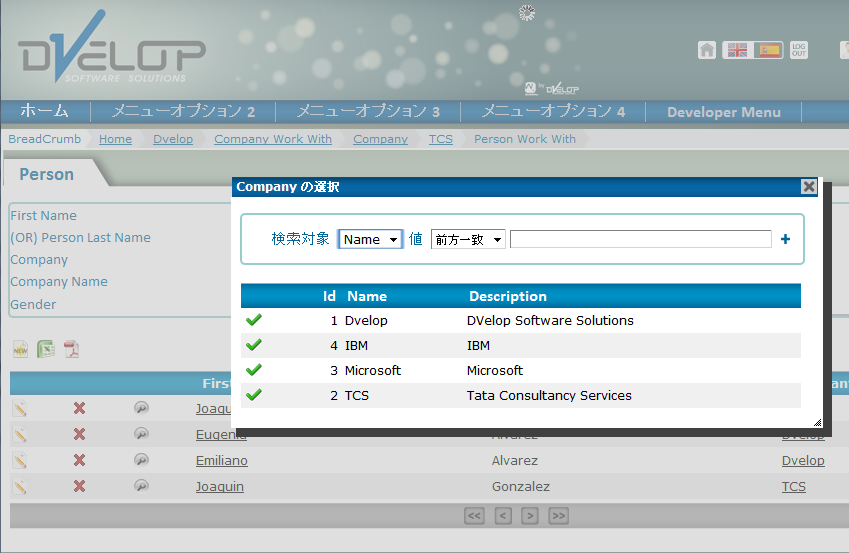Select the Dvelop company with its green checkmark

coord(254,320)
